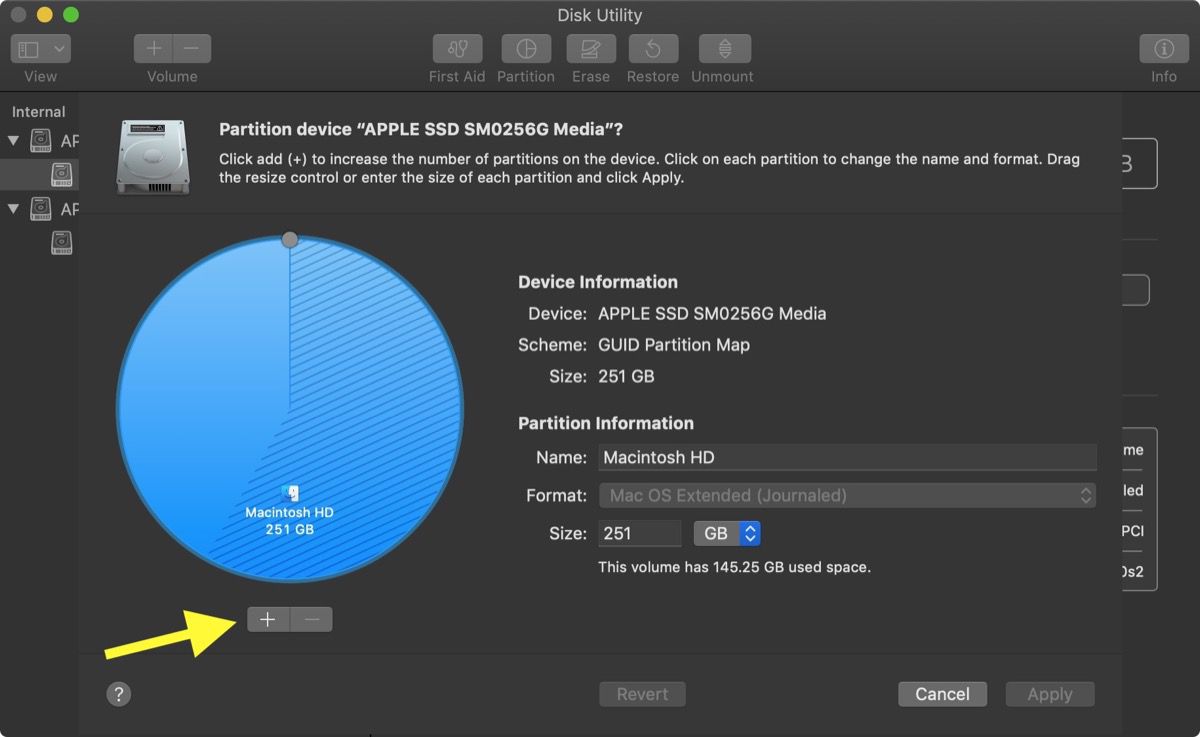Viewport: 1200px width, 737px height.
Task: Open the Format dropdown menu
Action: click(x=846, y=495)
